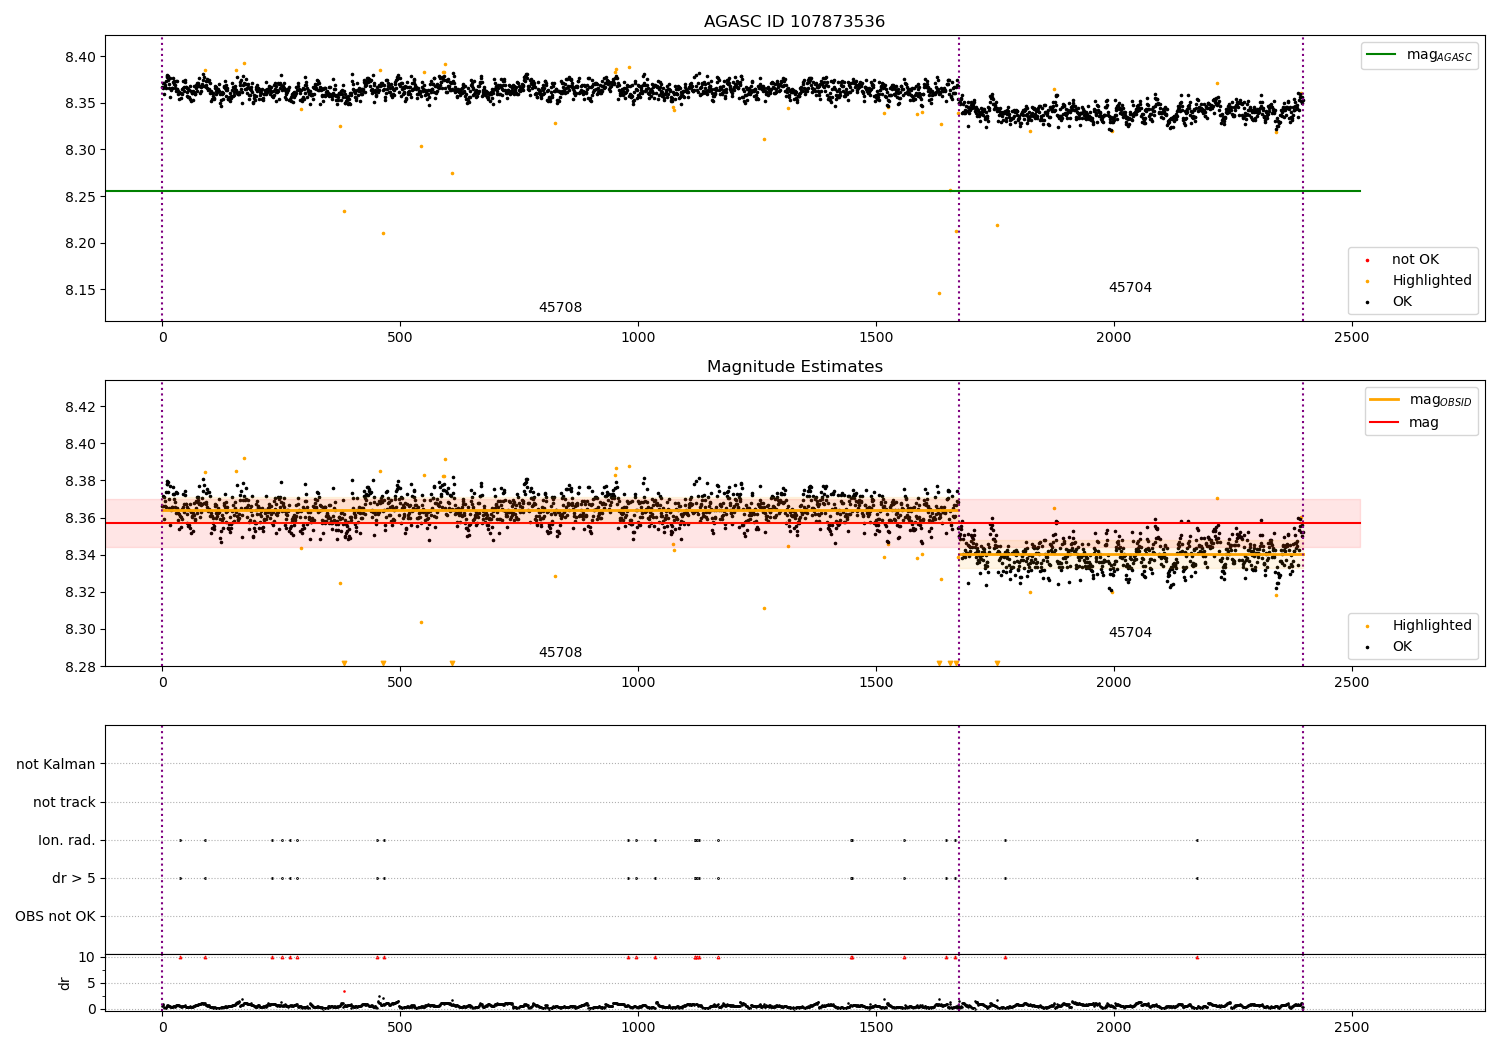Click the 10 tick label on the dr axis
Image resolution: width=1500 pixels, height=1050 pixels.
[x=87, y=958]
